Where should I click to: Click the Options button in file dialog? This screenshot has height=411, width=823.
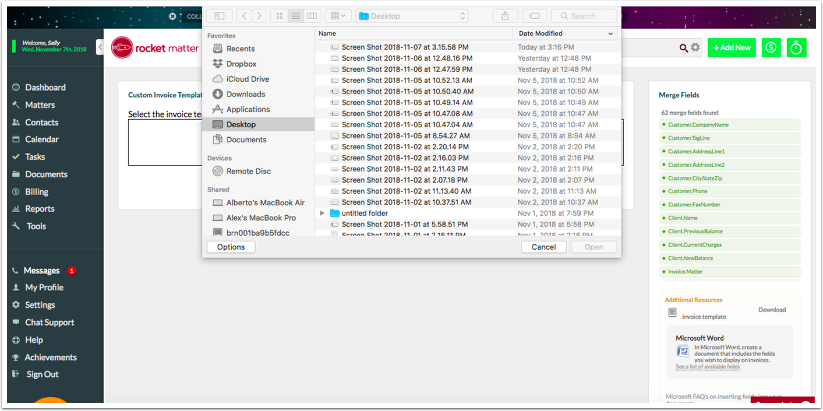[x=231, y=247]
